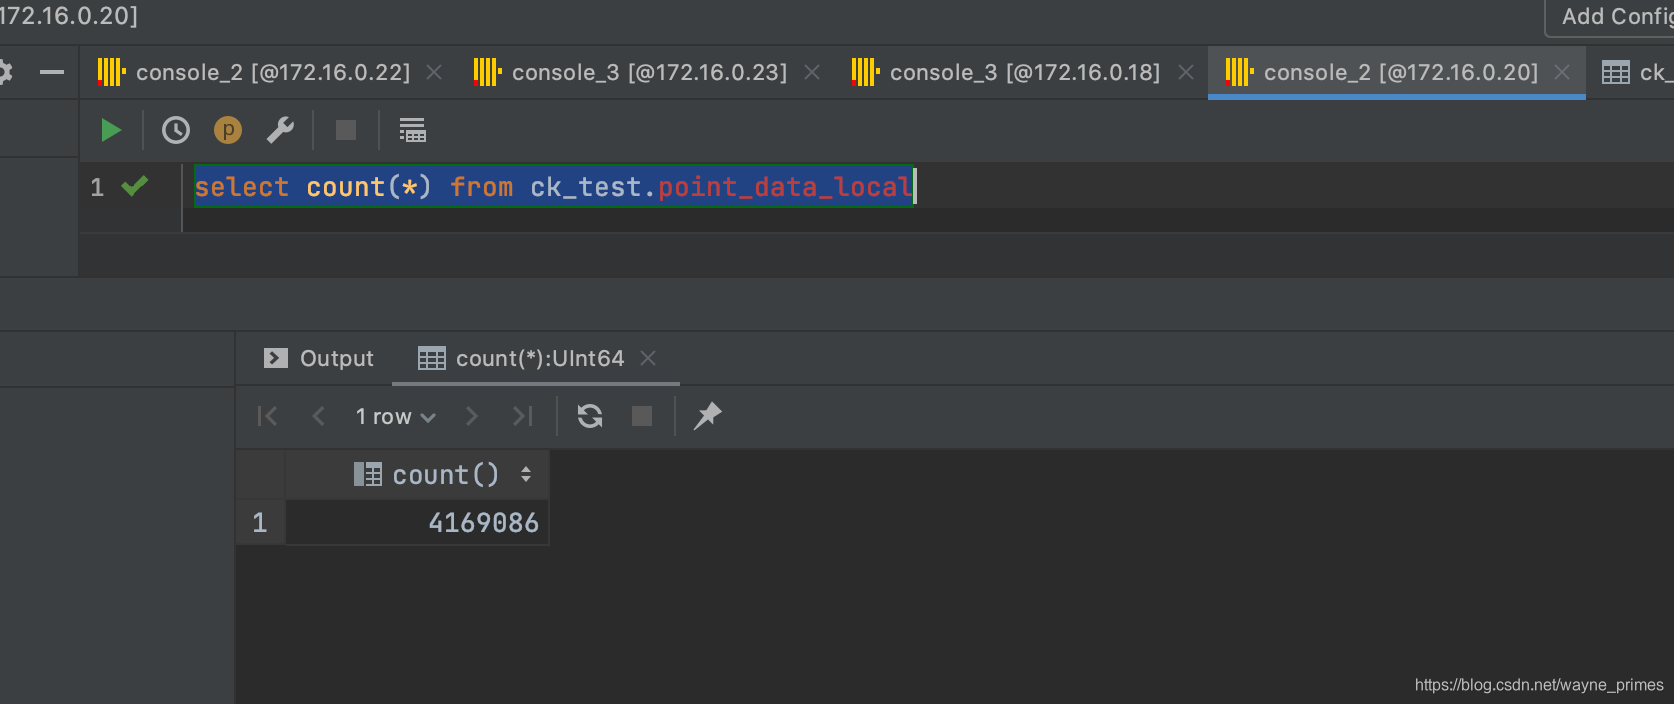Close the count(*):UInt64 result tab
The image size is (1674, 704).
tap(648, 358)
